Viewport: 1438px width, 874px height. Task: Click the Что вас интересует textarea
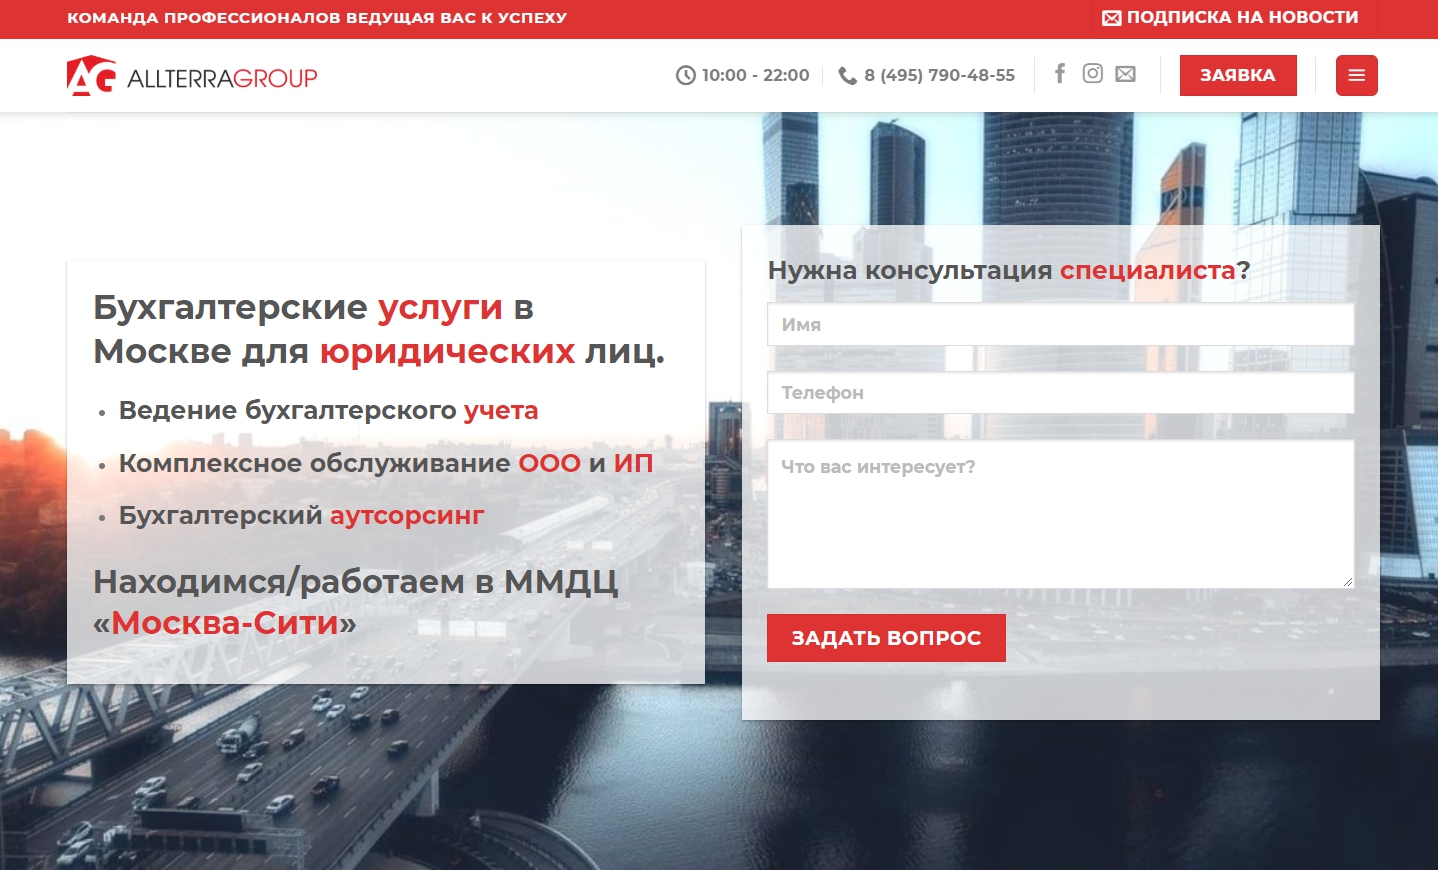(1060, 514)
